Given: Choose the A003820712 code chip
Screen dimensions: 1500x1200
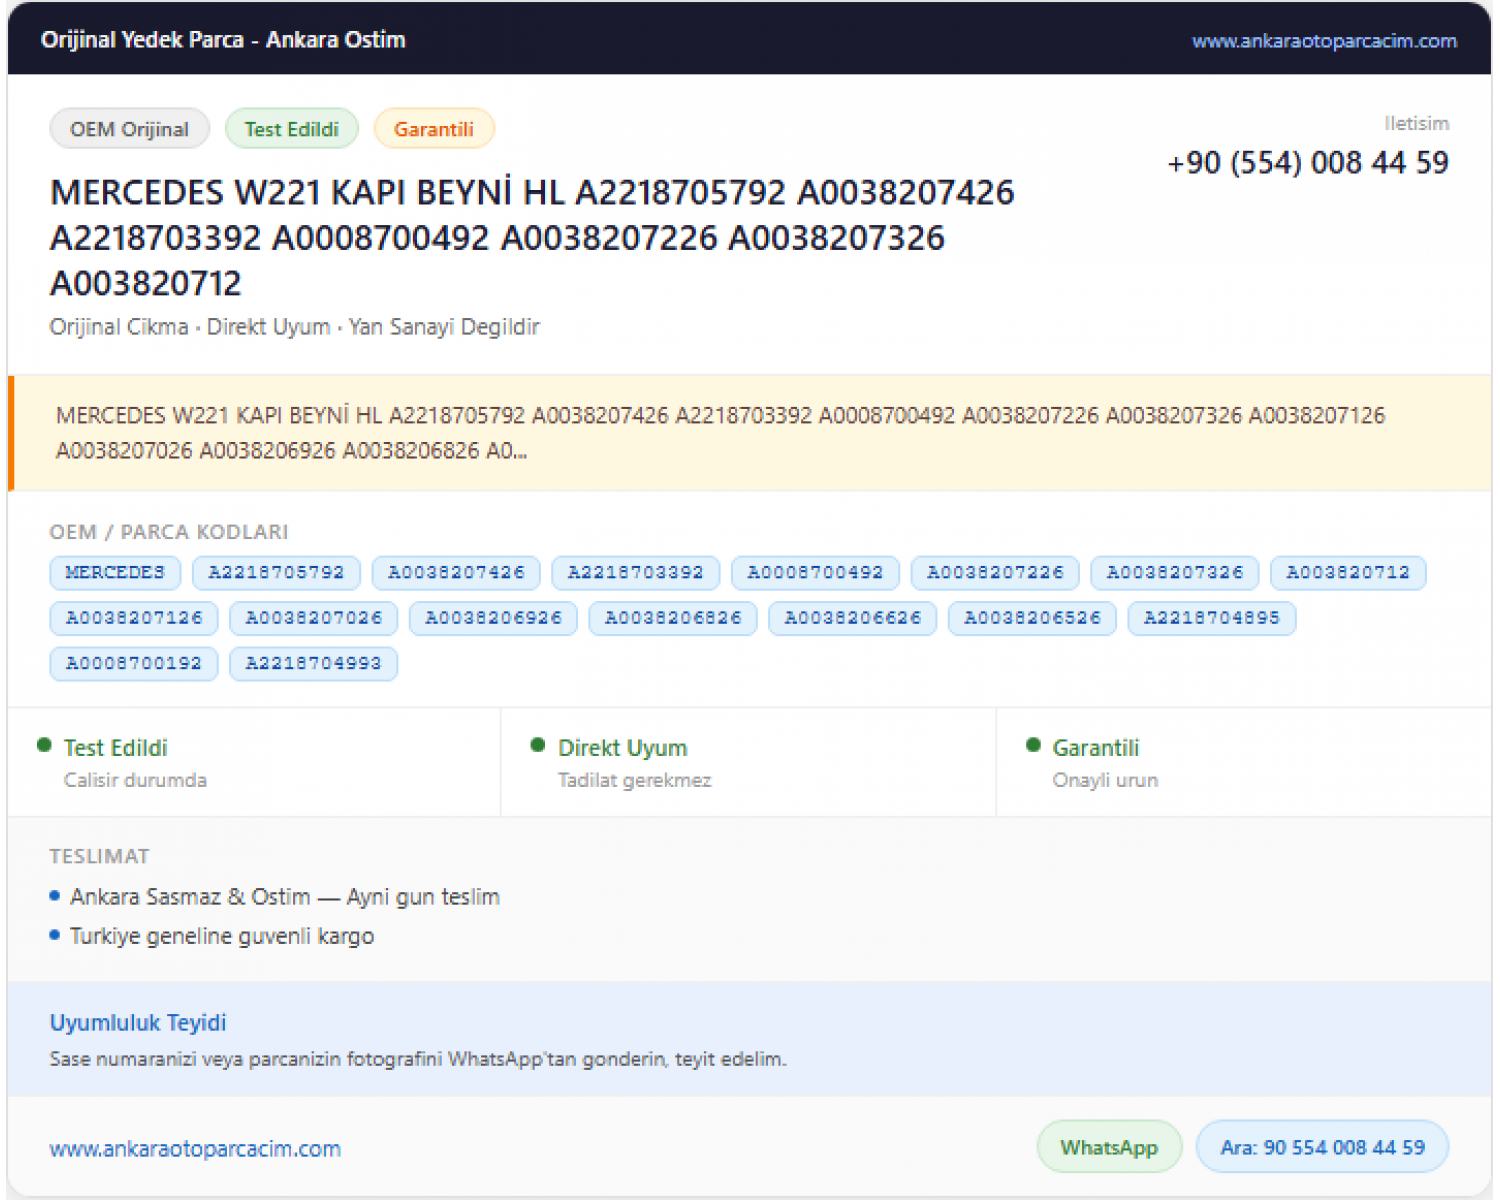Looking at the screenshot, I should tap(1348, 573).
